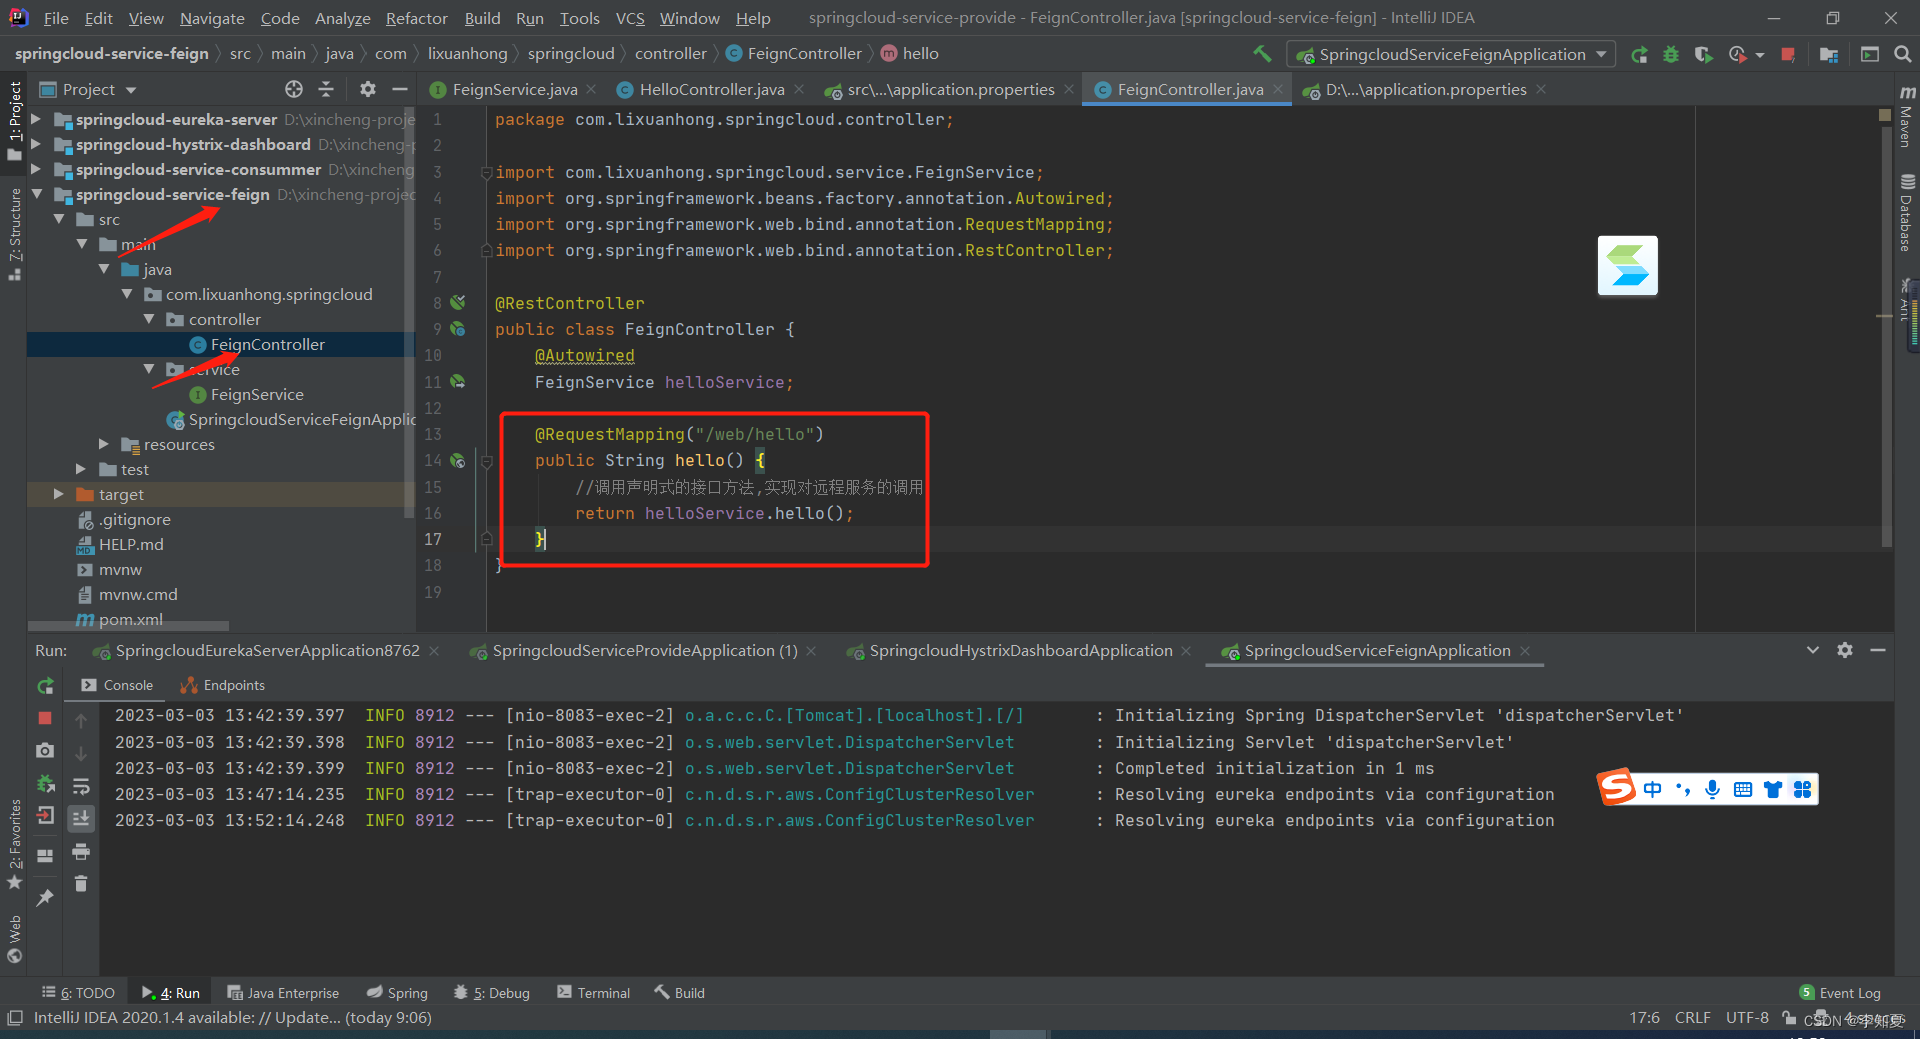Pin the Run tab
Viewport: 1920px width, 1039px height.
click(x=45, y=898)
